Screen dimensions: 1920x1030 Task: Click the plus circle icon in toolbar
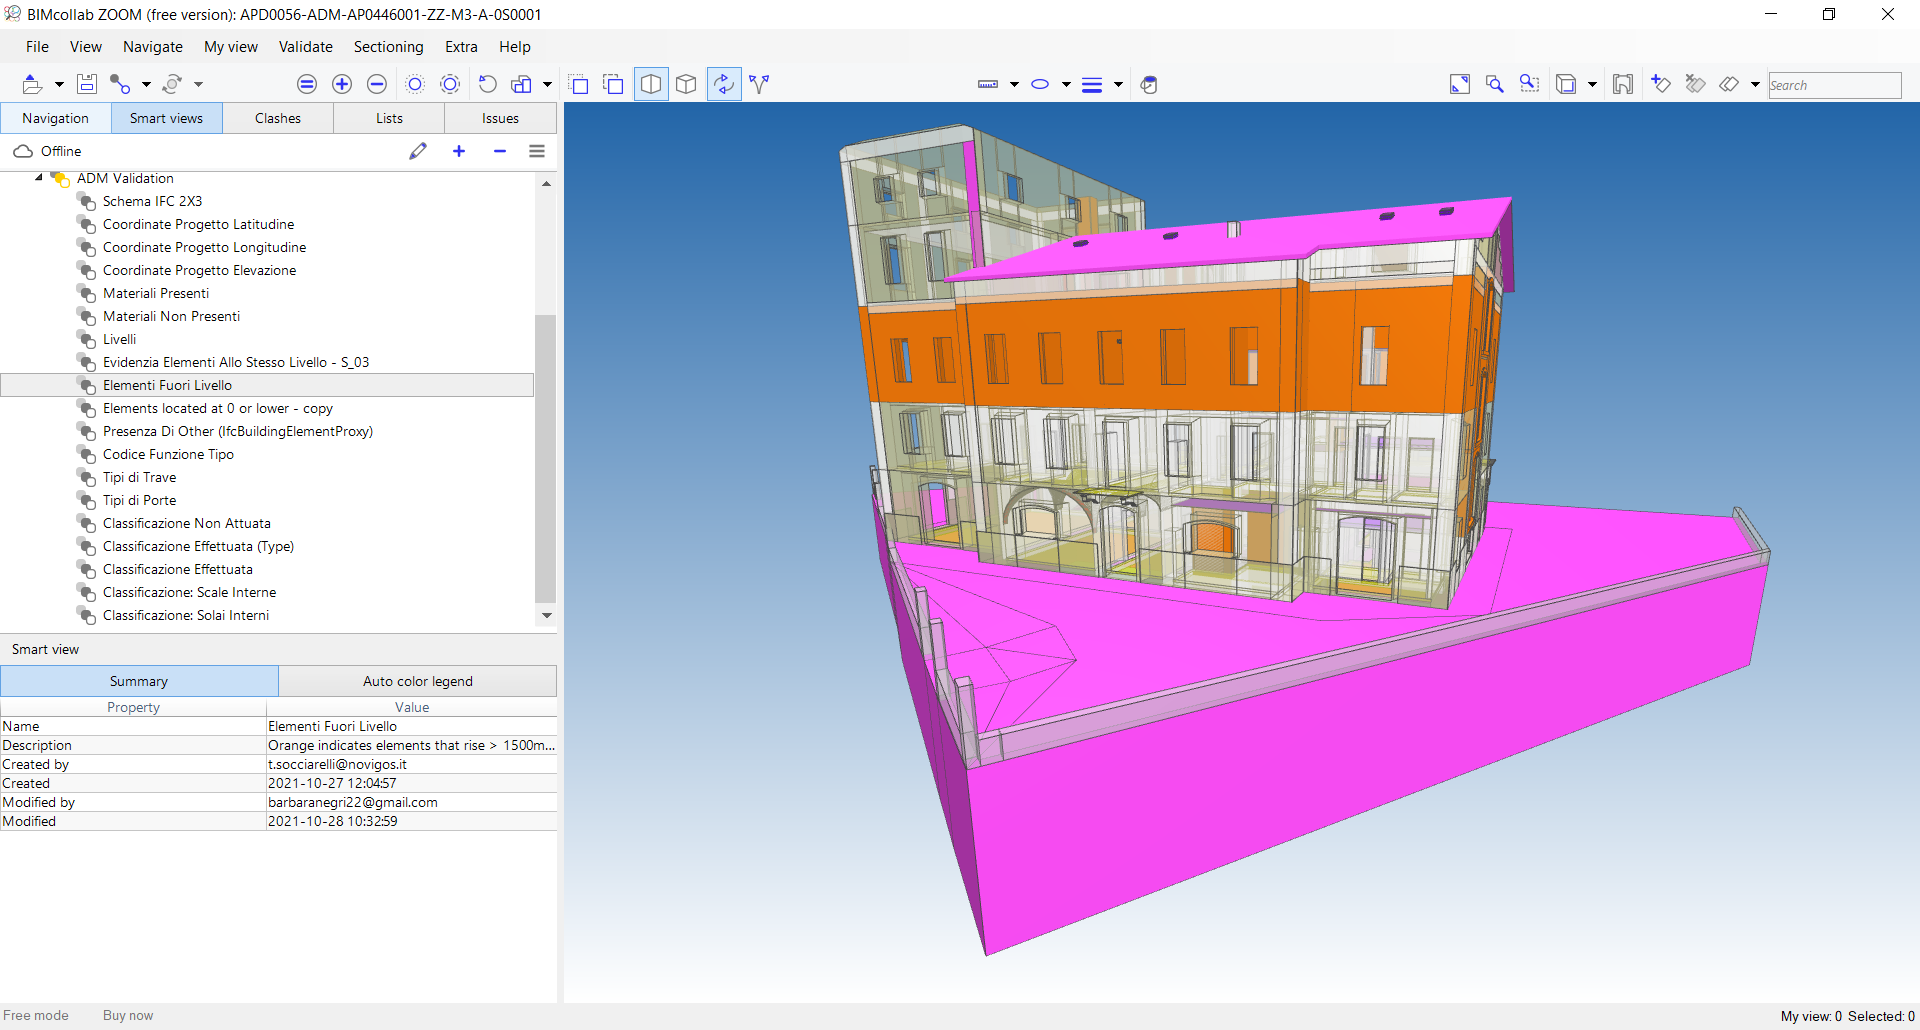point(342,84)
